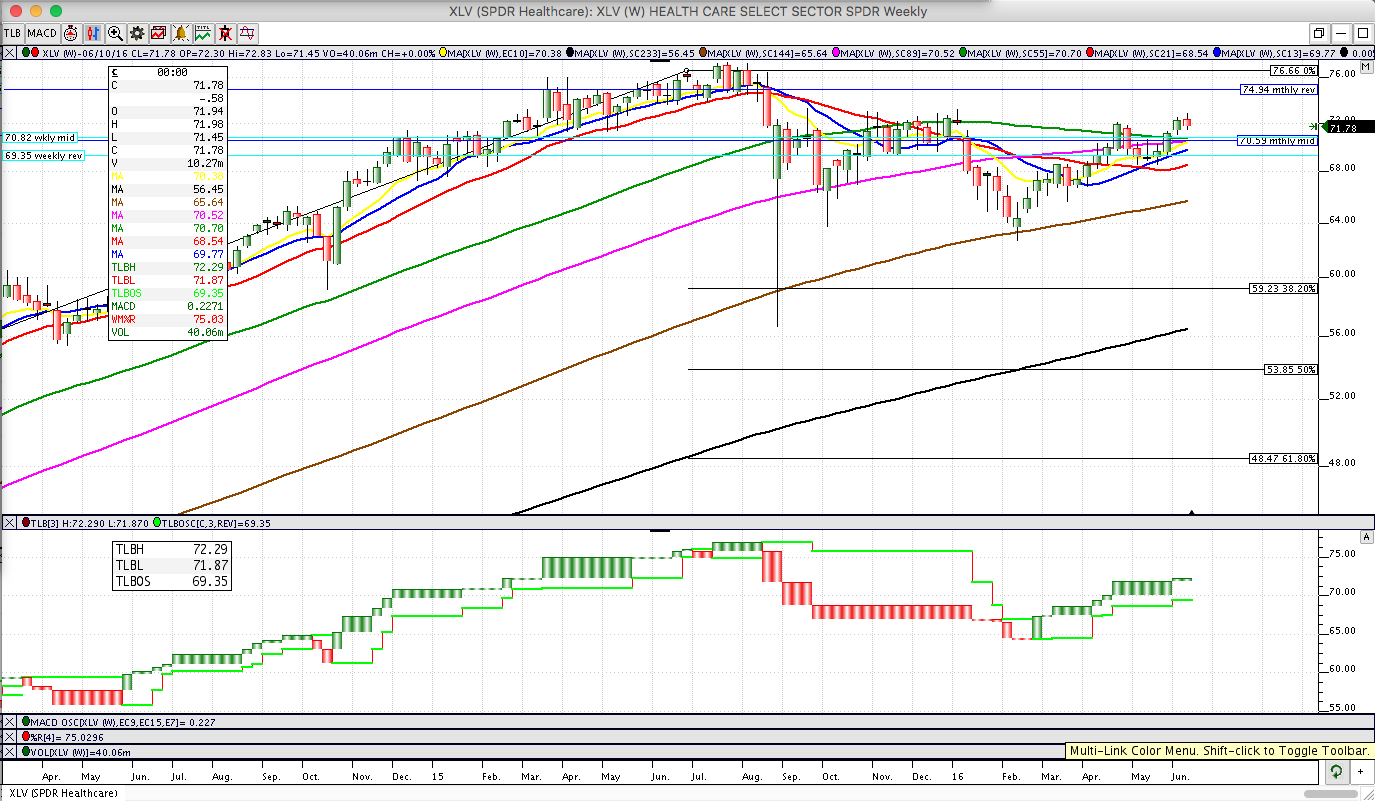Click MACD 0.2271 row in data window
Image resolution: width=1375 pixels, height=801 pixels.
pyautogui.click(x=167, y=306)
